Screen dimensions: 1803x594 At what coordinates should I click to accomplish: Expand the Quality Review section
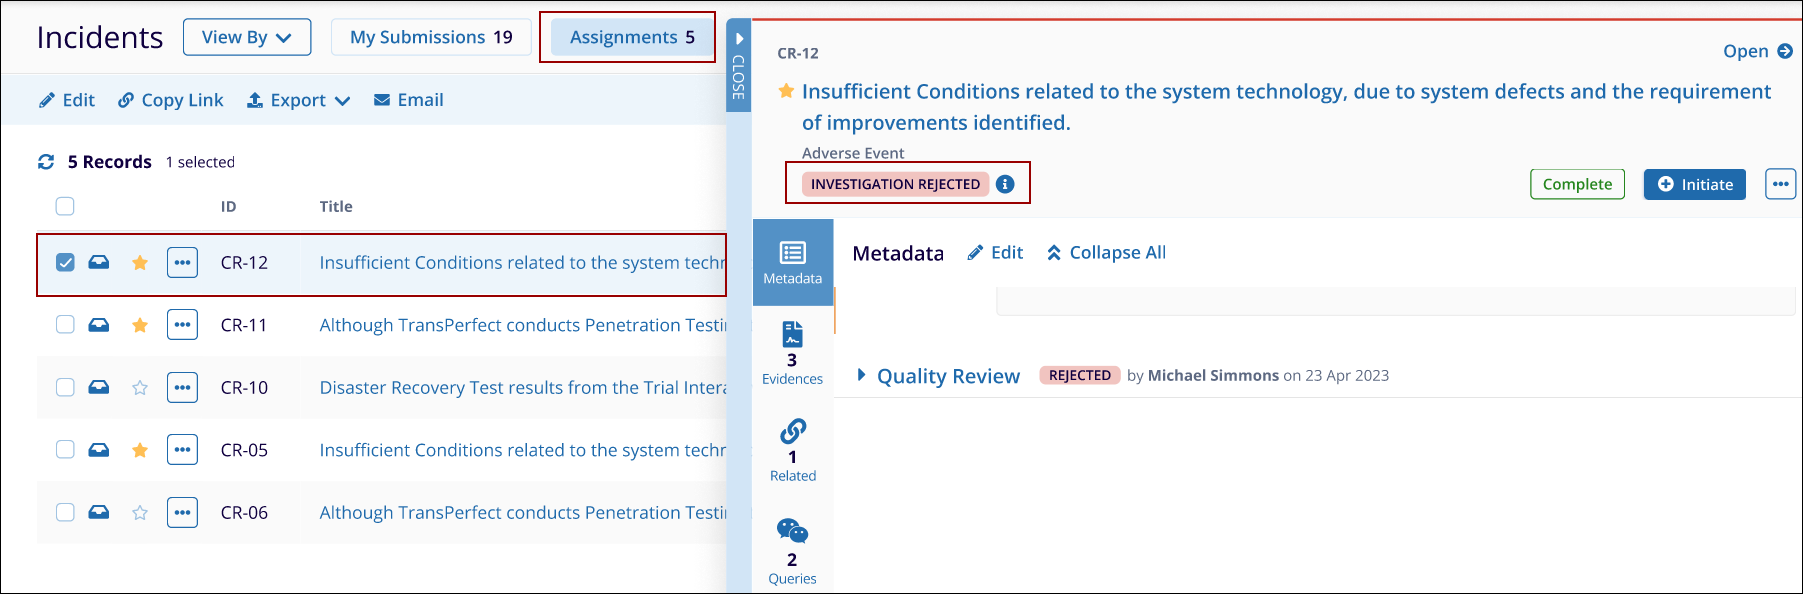861,376
